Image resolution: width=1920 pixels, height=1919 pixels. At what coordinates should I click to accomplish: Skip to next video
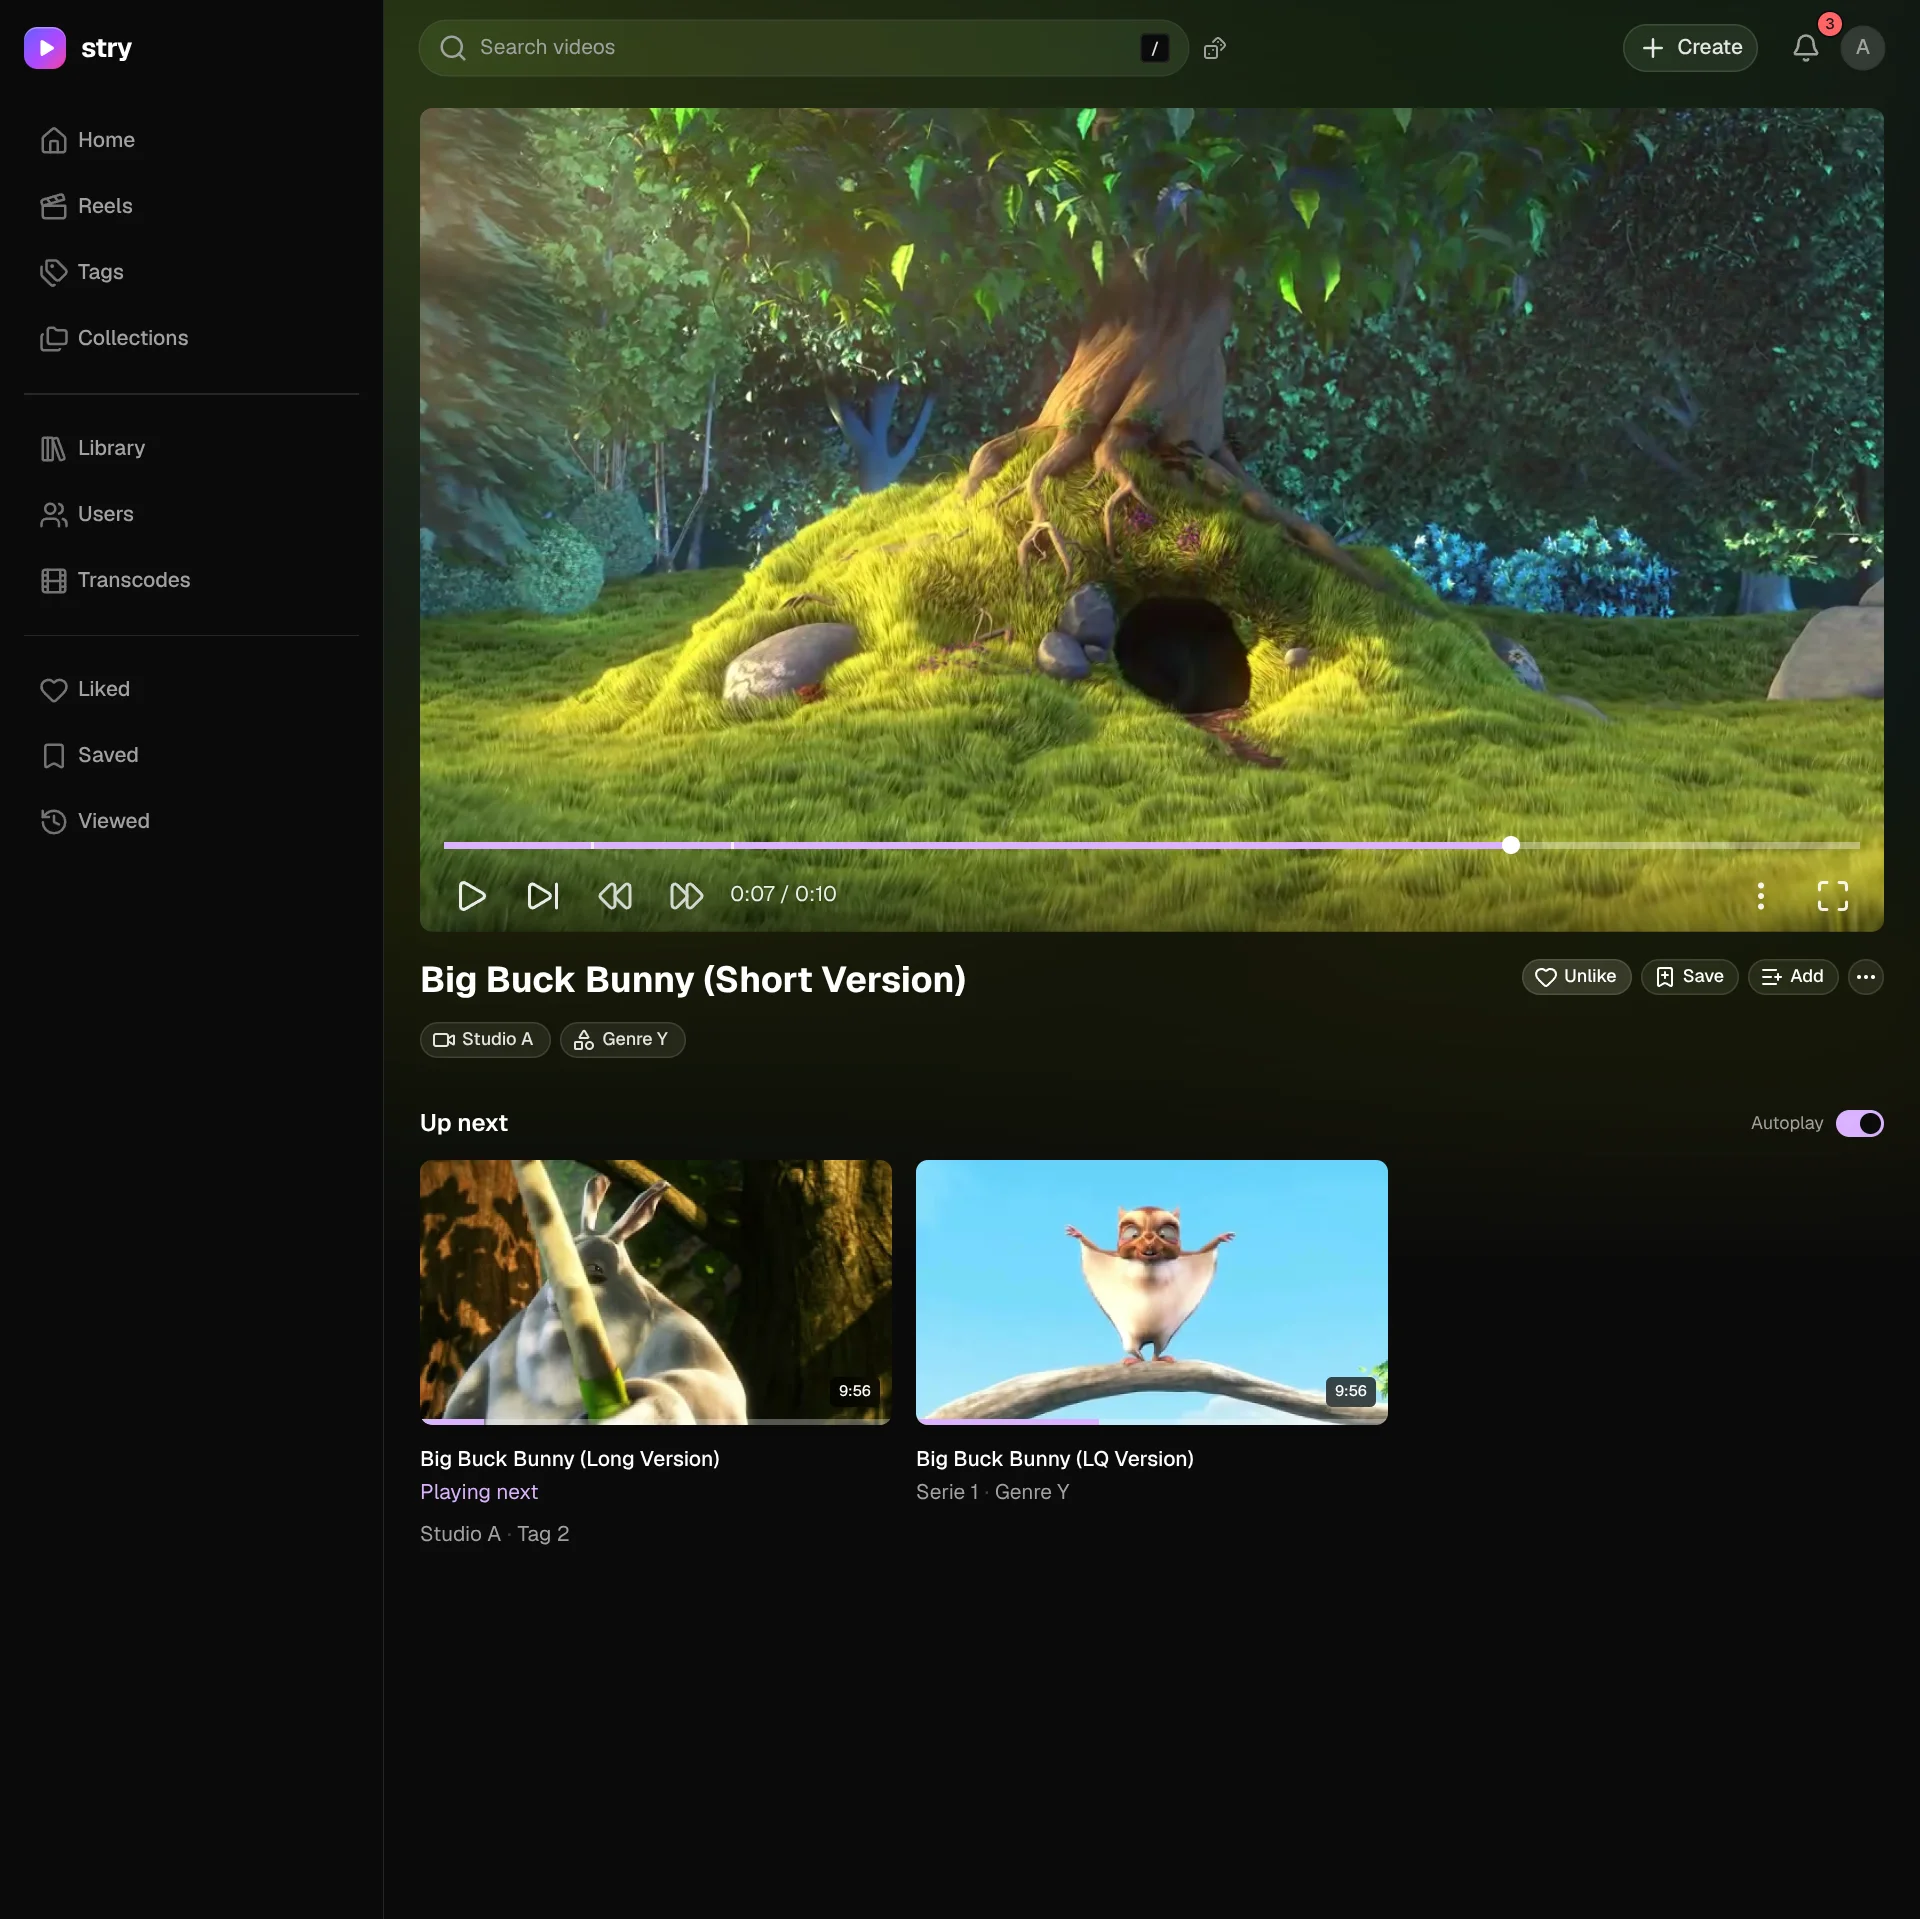(543, 895)
